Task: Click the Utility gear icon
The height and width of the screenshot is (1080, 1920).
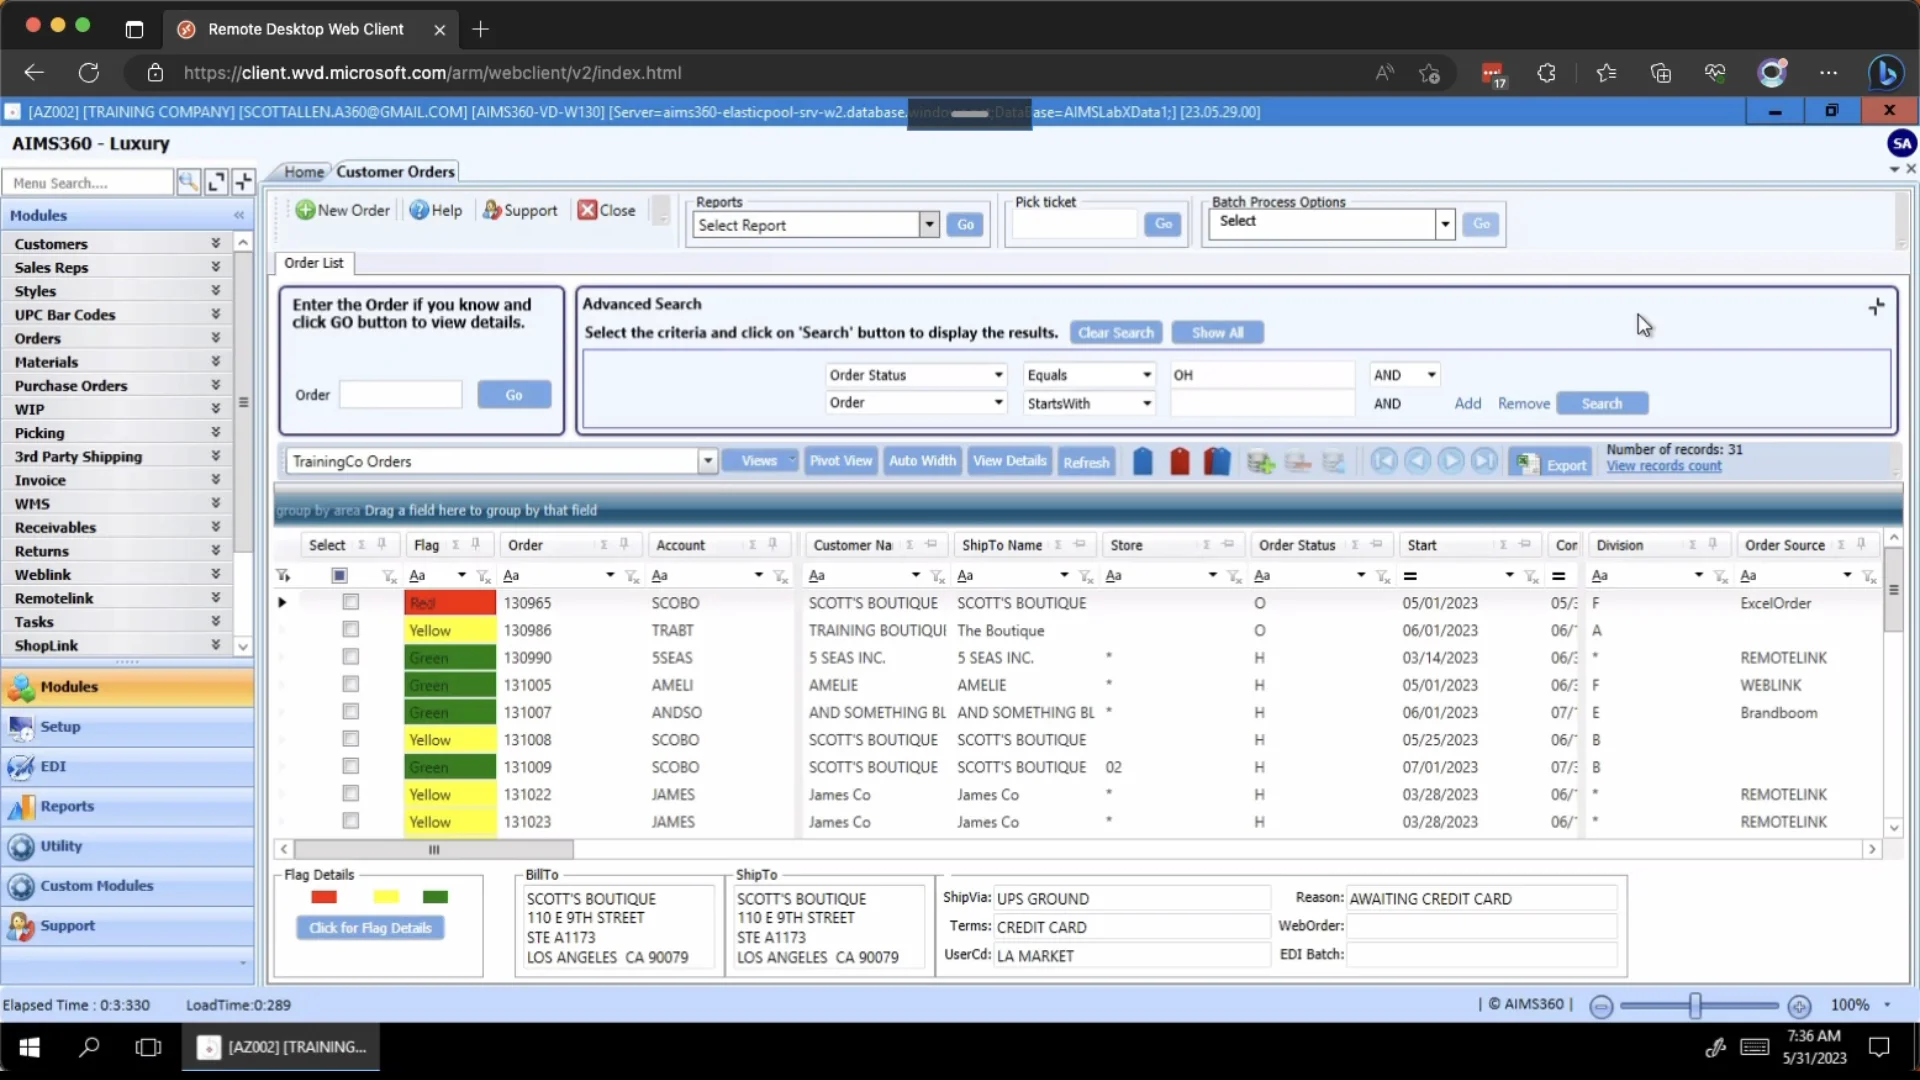Action: [22, 846]
